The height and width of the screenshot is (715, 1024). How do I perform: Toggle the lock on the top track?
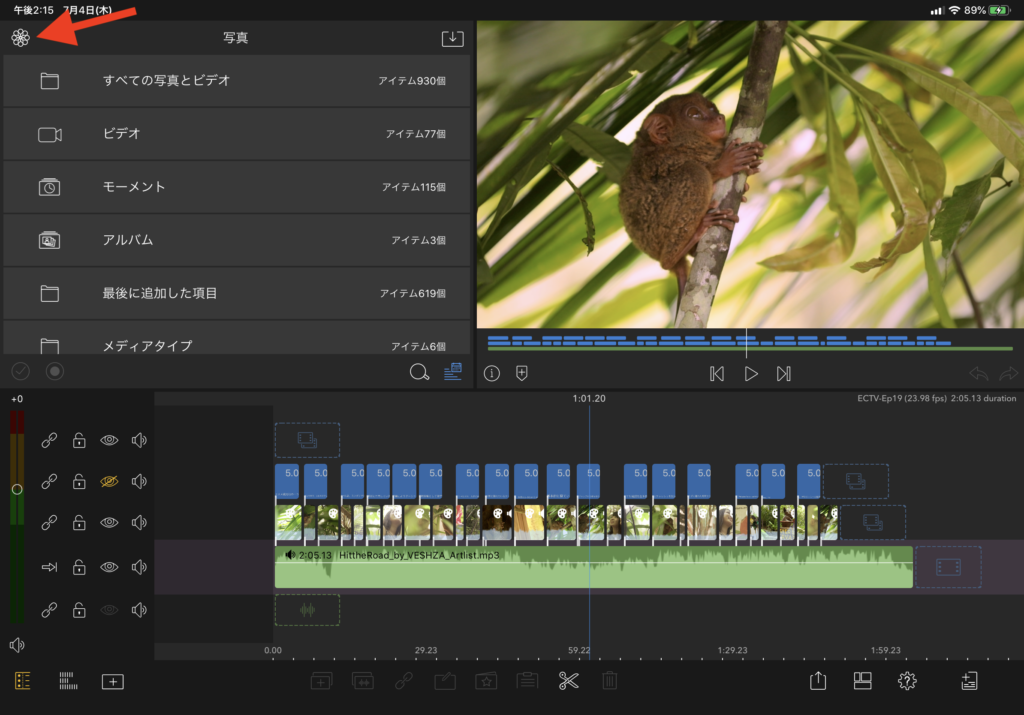point(79,440)
